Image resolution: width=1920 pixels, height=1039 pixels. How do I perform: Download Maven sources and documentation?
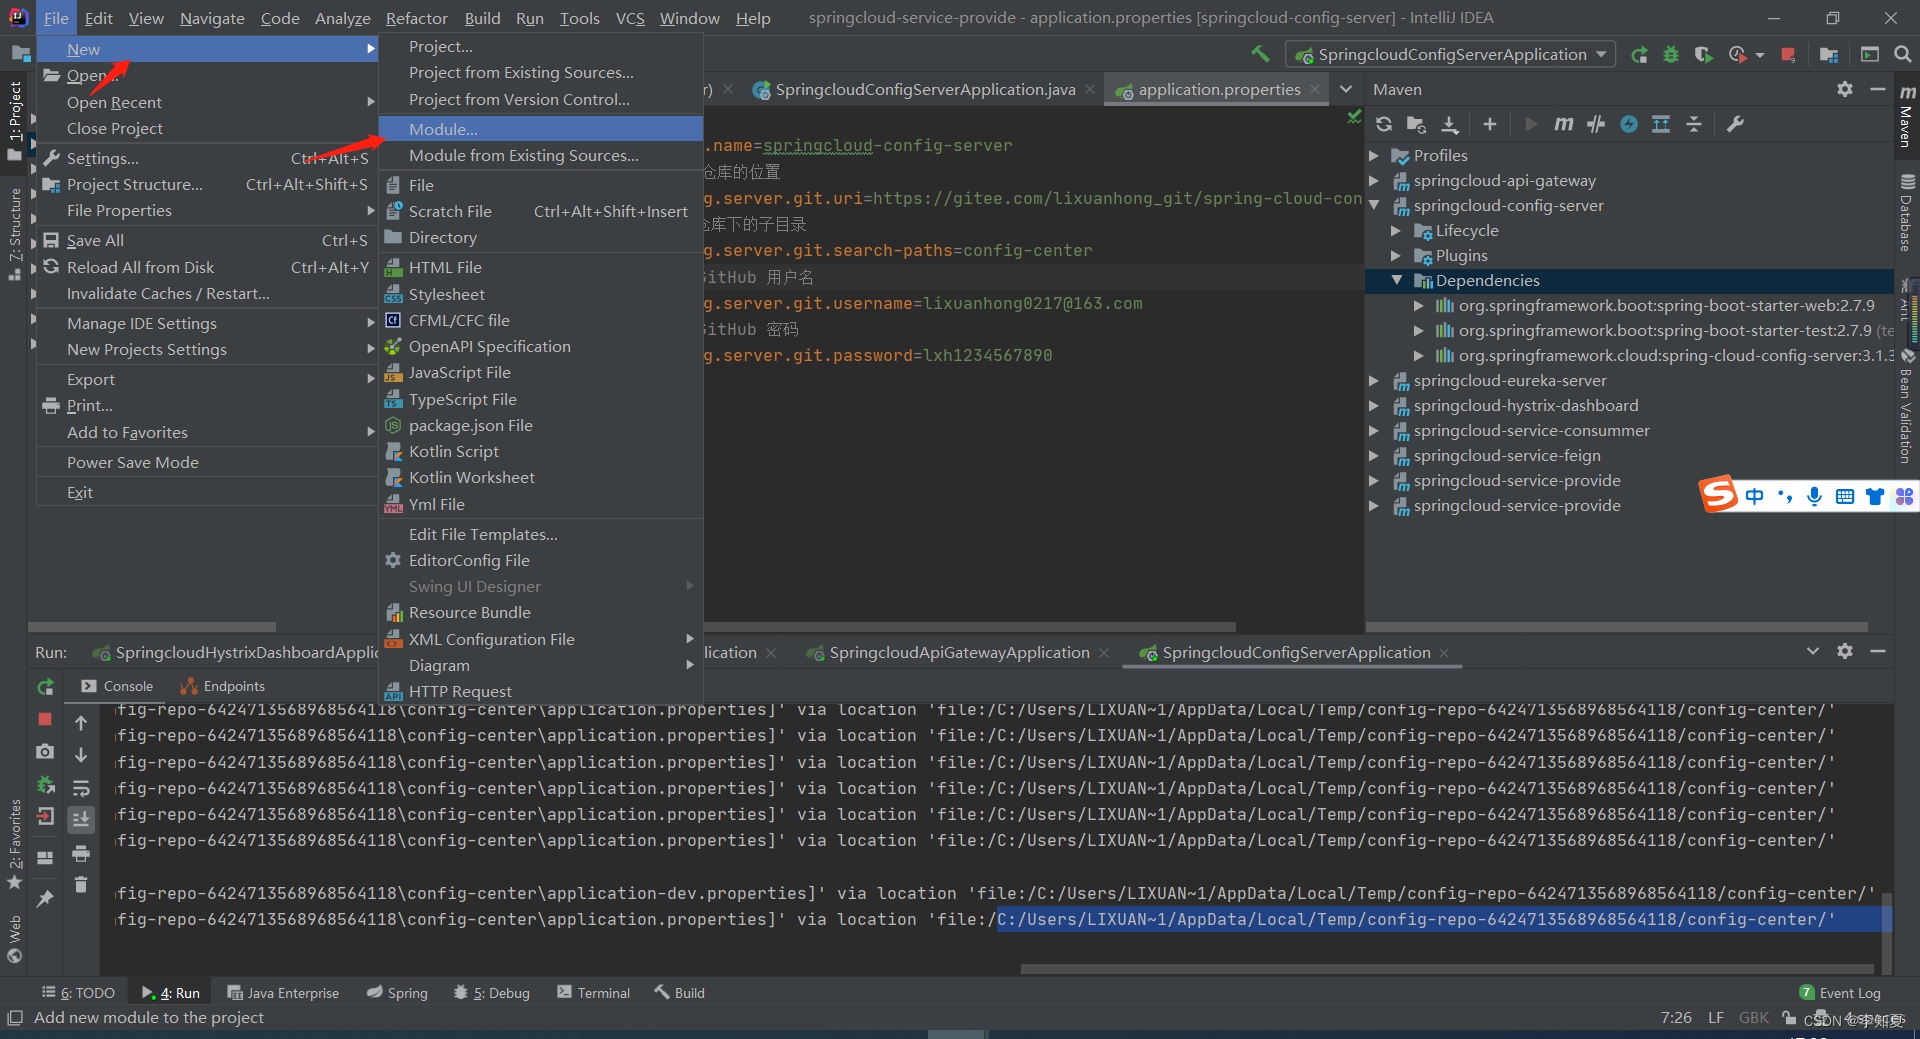coord(1450,124)
